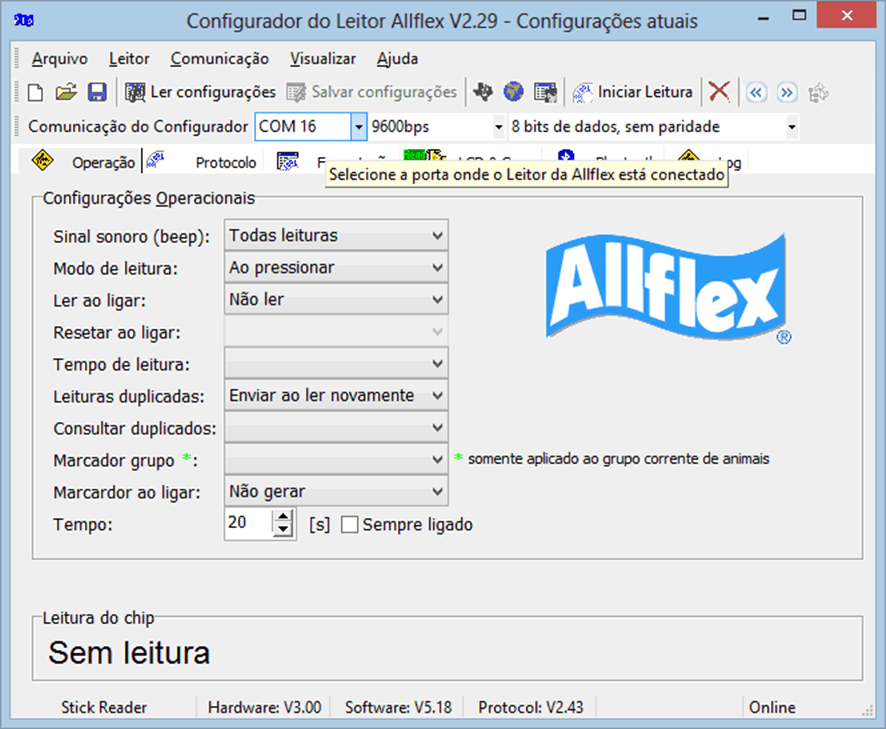Click Ler configurações to read reader settings
Viewport: 886px width, 729px height.
tap(201, 92)
